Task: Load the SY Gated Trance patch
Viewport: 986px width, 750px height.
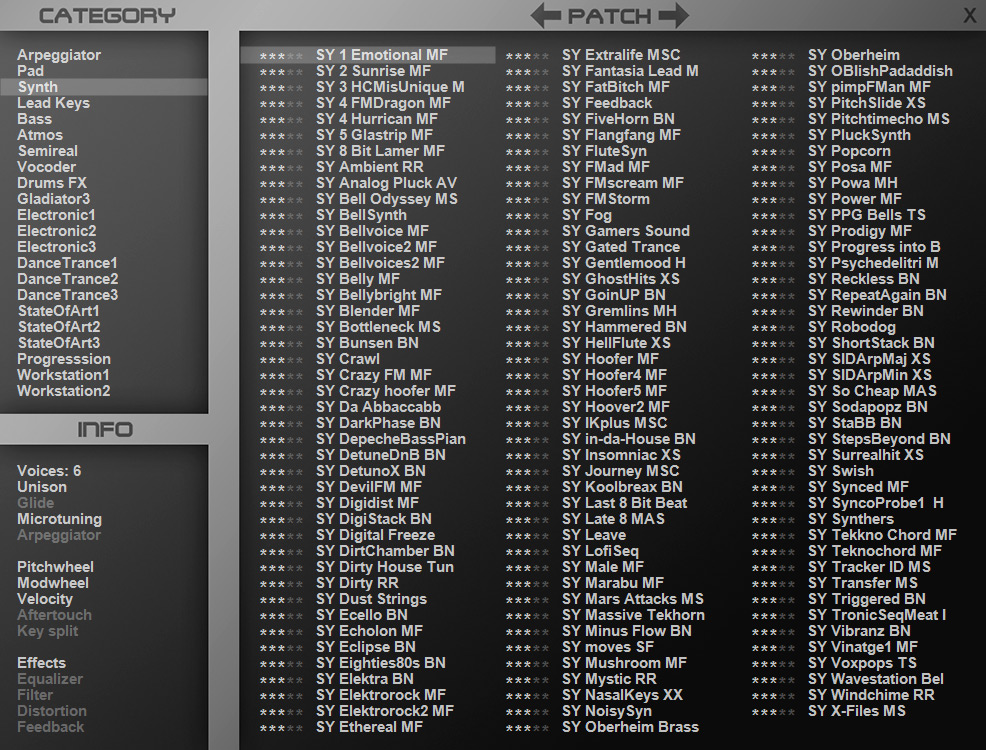Action: click(620, 247)
